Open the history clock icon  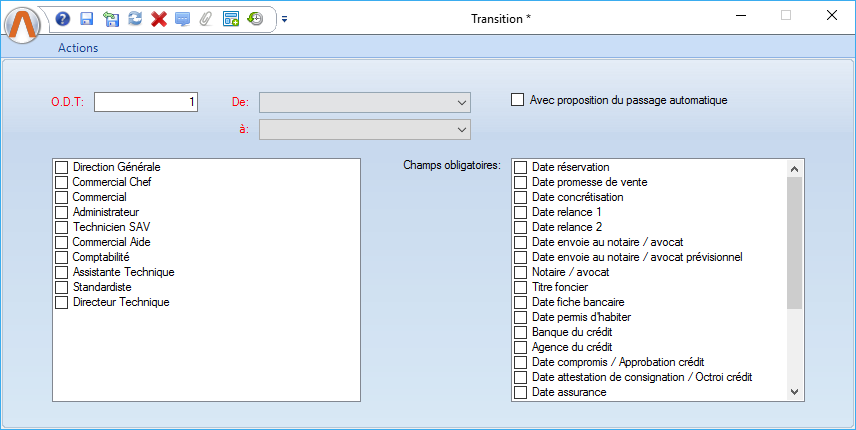point(255,19)
